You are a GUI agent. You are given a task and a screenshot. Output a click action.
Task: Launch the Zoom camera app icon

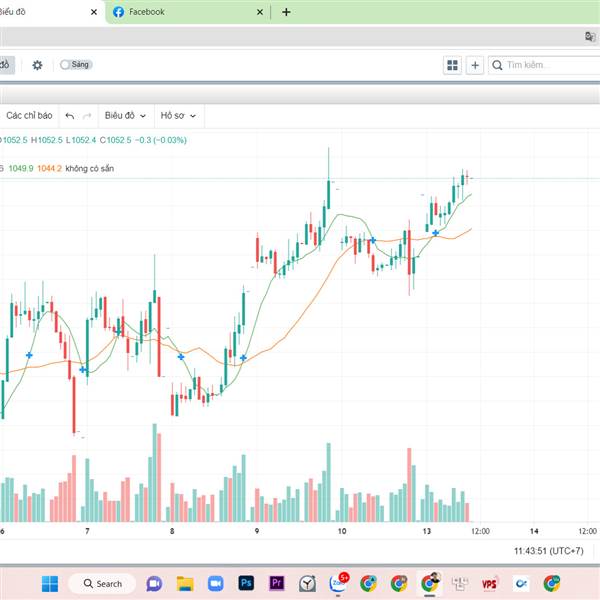click(215, 584)
